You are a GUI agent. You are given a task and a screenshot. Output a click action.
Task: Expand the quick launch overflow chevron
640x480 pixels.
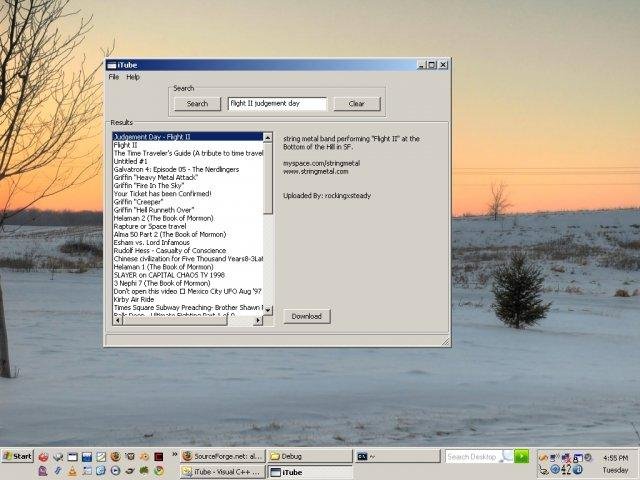175,454
